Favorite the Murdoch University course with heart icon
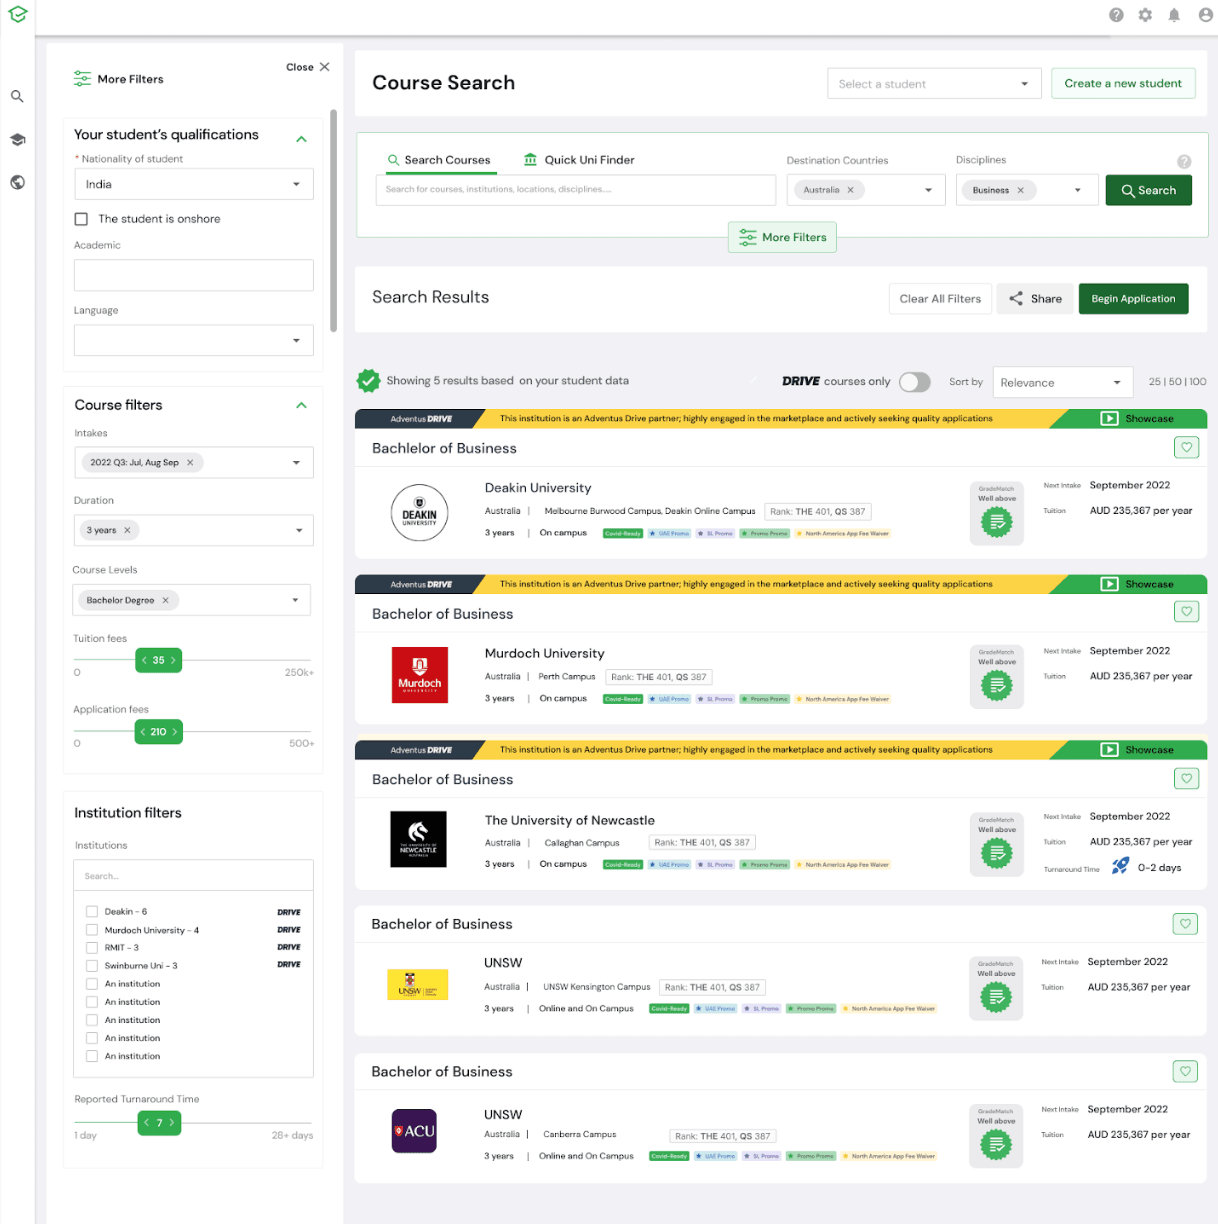The height and width of the screenshot is (1224, 1218). click(x=1187, y=611)
